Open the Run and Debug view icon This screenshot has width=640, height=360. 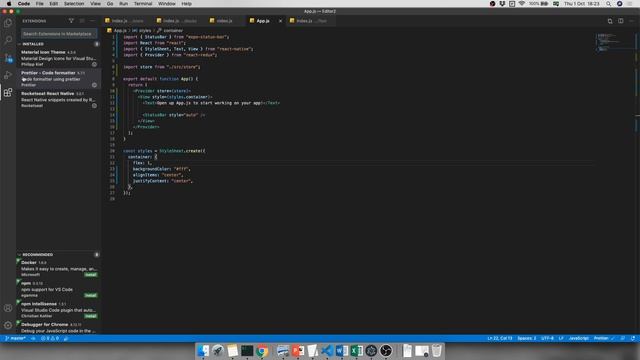(x=8, y=75)
